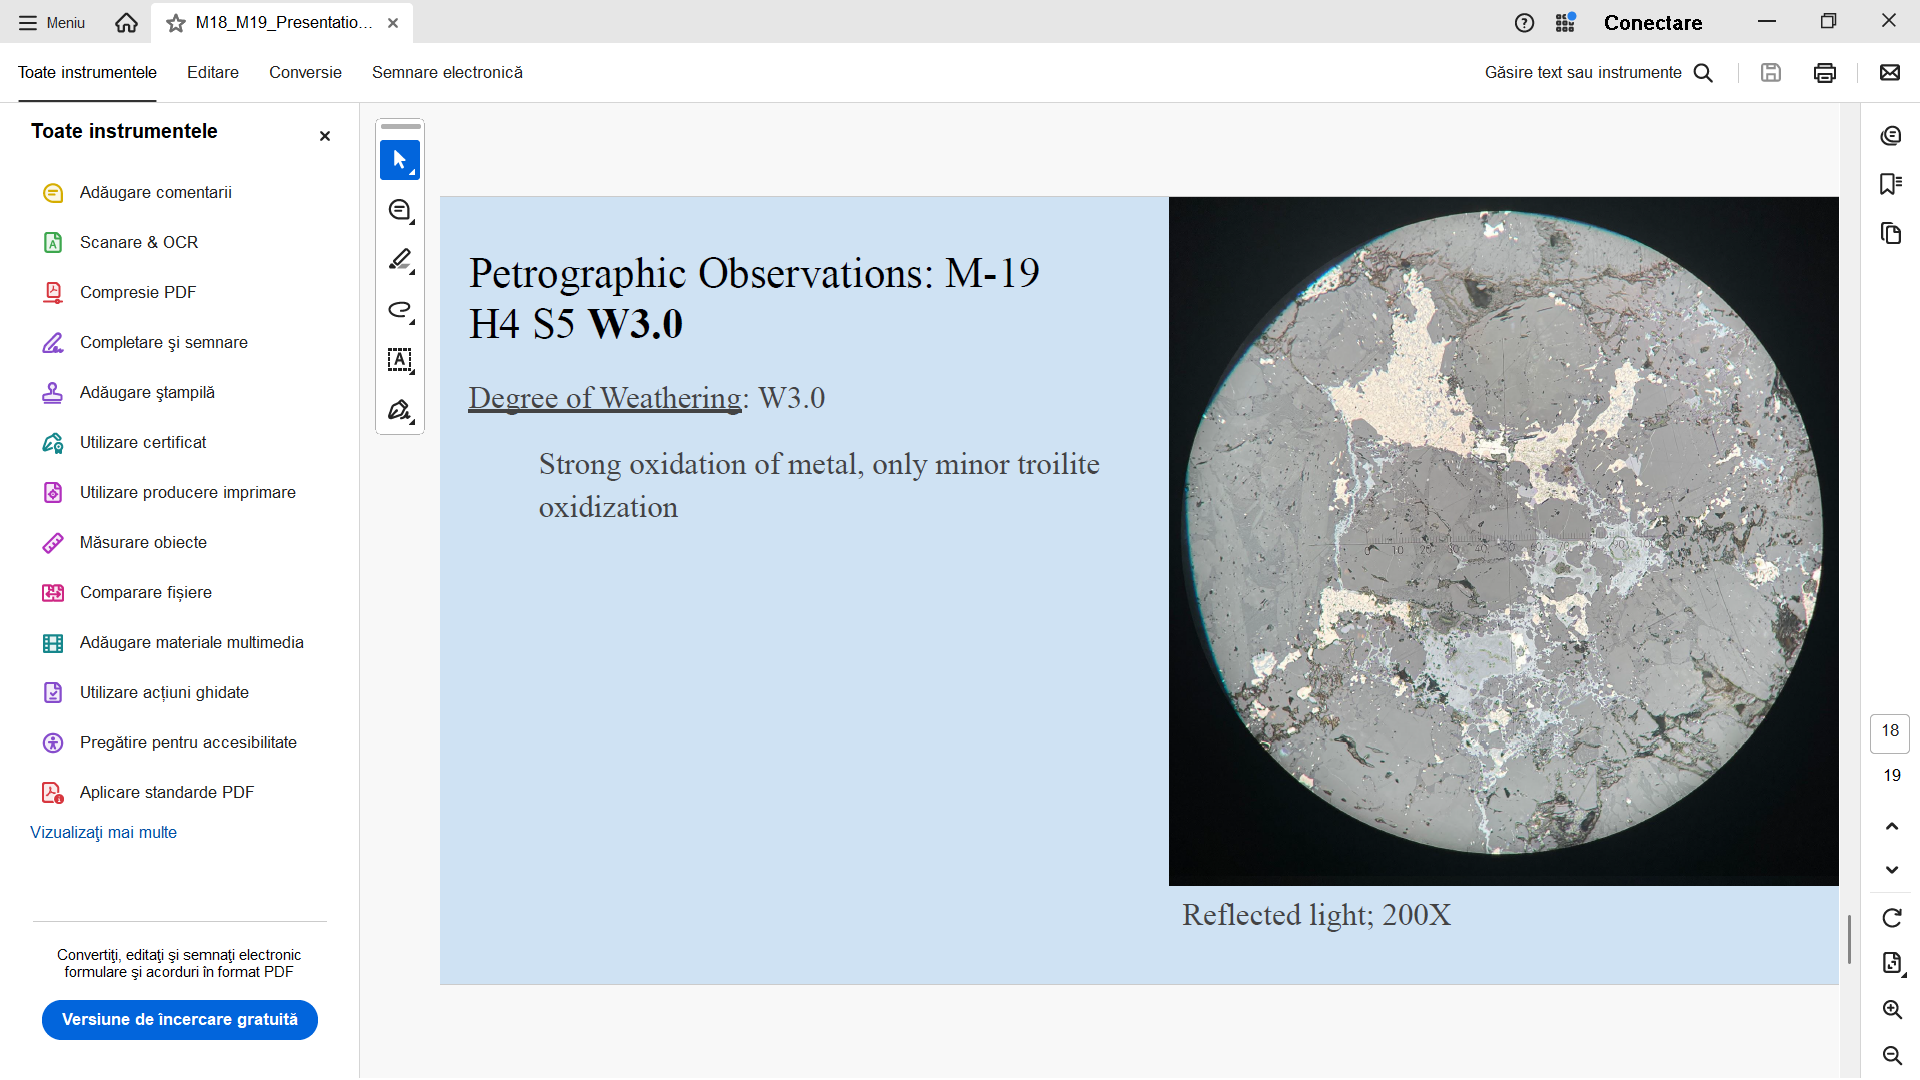
Task: Click the vertical scrollbar thumb
Action: pyautogui.click(x=1849, y=939)
